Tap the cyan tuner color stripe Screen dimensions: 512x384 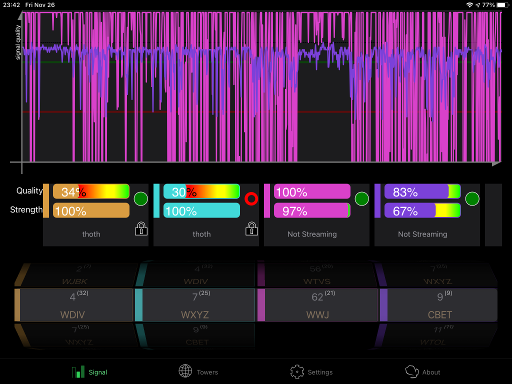coord(157,201)
